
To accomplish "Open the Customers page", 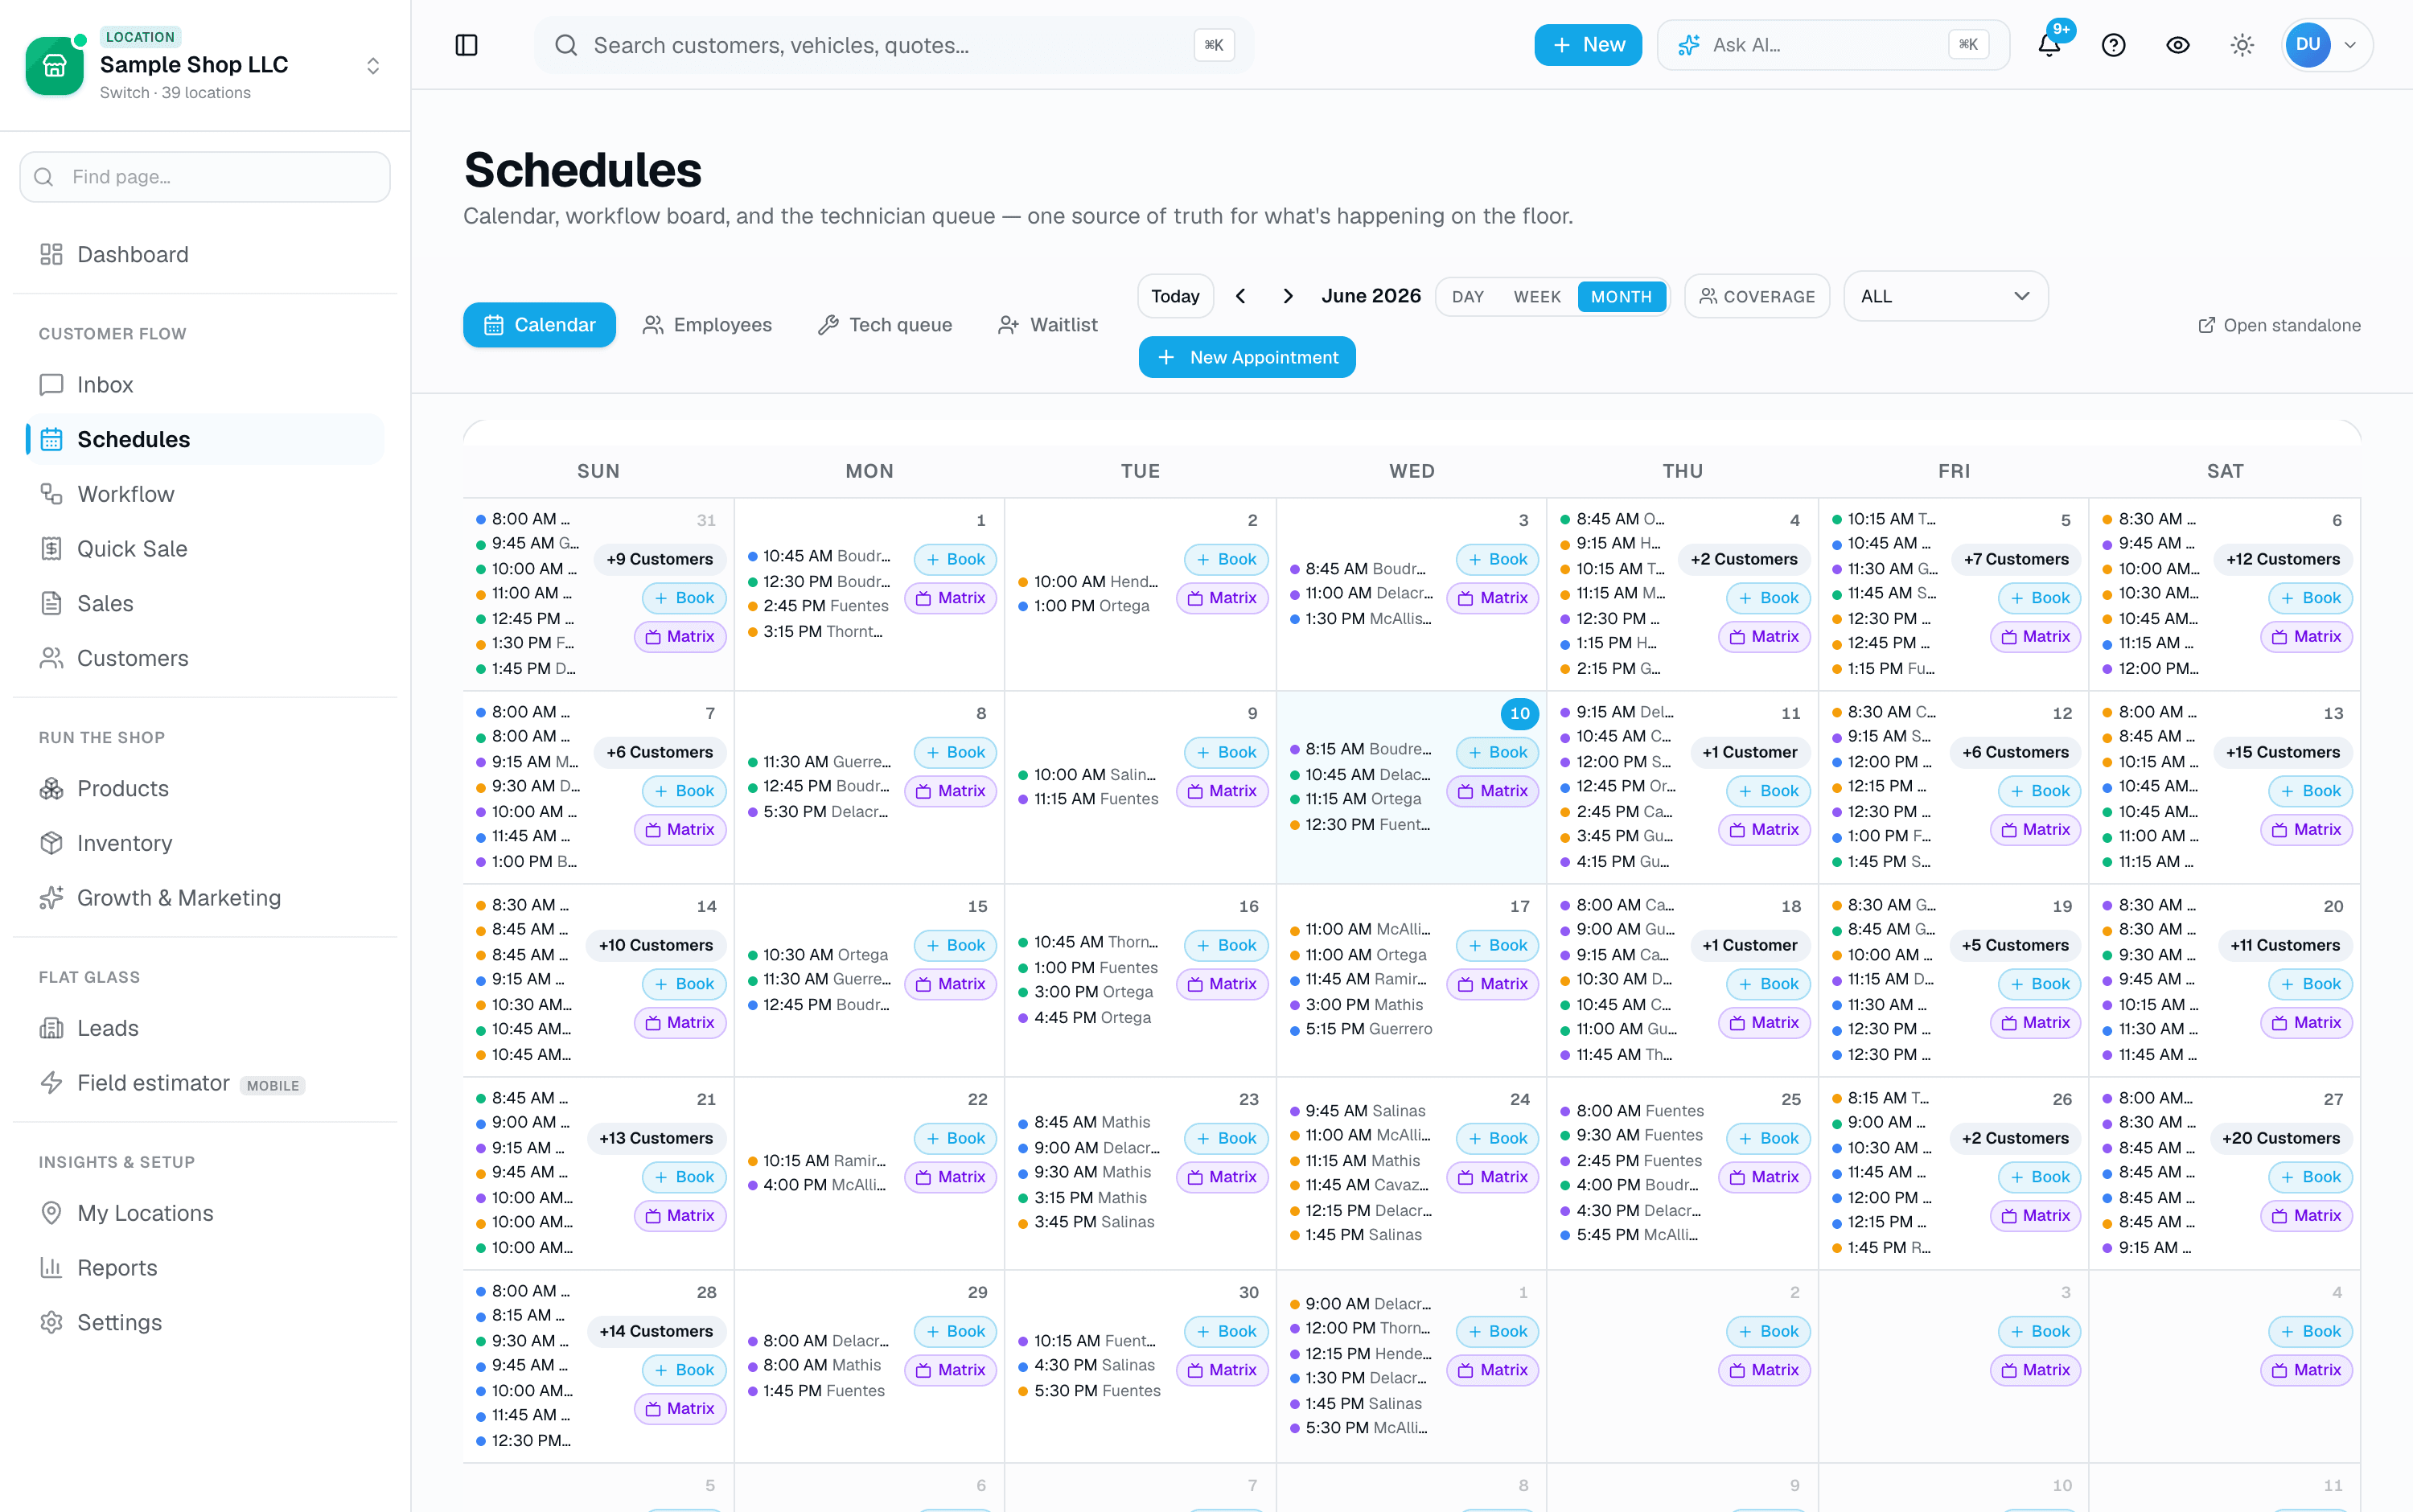I will pos(205,658).
